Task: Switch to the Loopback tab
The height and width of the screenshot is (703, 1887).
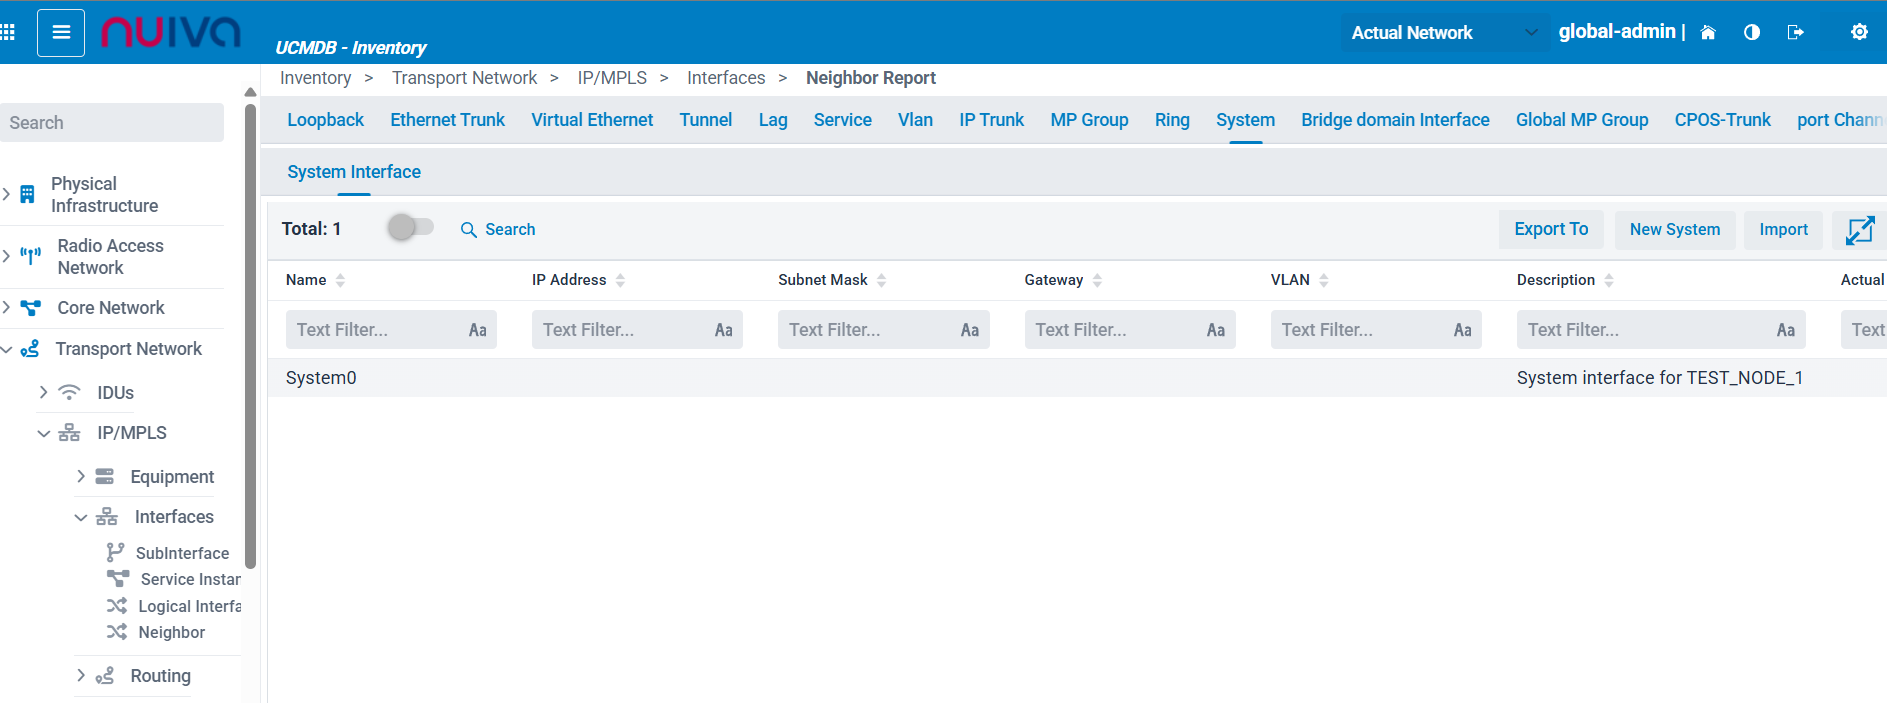Action: [x=325, y=120]
